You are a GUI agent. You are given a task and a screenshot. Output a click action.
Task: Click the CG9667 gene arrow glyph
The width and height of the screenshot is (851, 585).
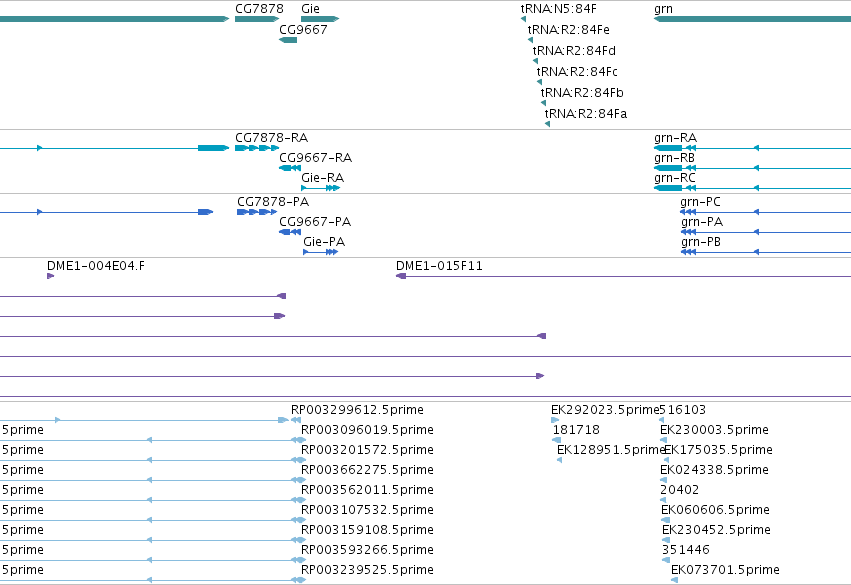click(288, 40)
